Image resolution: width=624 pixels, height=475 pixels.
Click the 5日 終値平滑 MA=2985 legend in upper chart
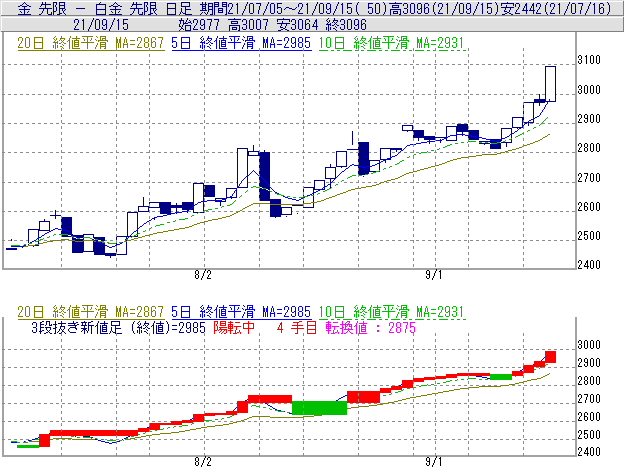[241, 43]
